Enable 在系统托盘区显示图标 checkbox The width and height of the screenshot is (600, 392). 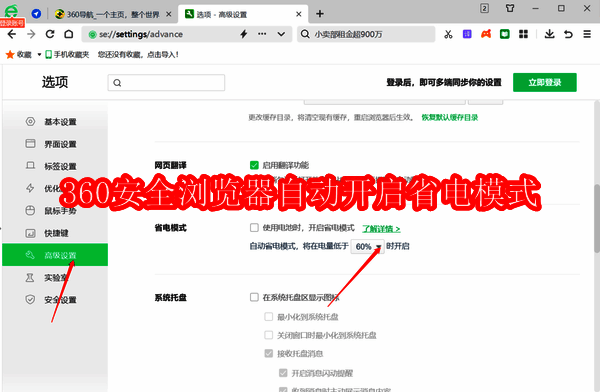click(x=254, y=297)
